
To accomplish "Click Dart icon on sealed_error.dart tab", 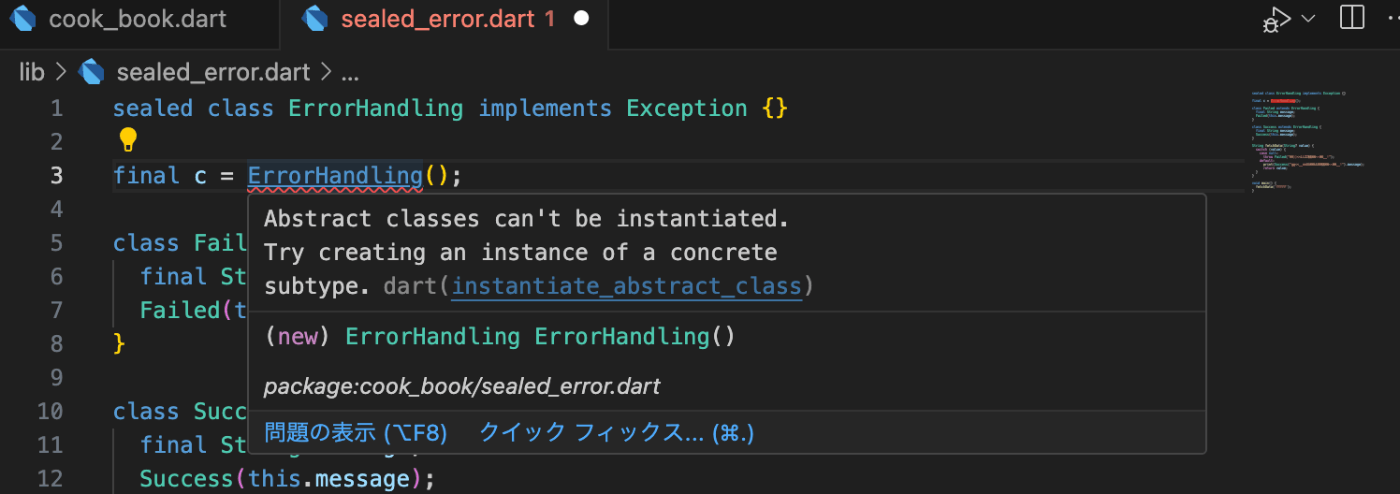I will [x=316, y=19].
